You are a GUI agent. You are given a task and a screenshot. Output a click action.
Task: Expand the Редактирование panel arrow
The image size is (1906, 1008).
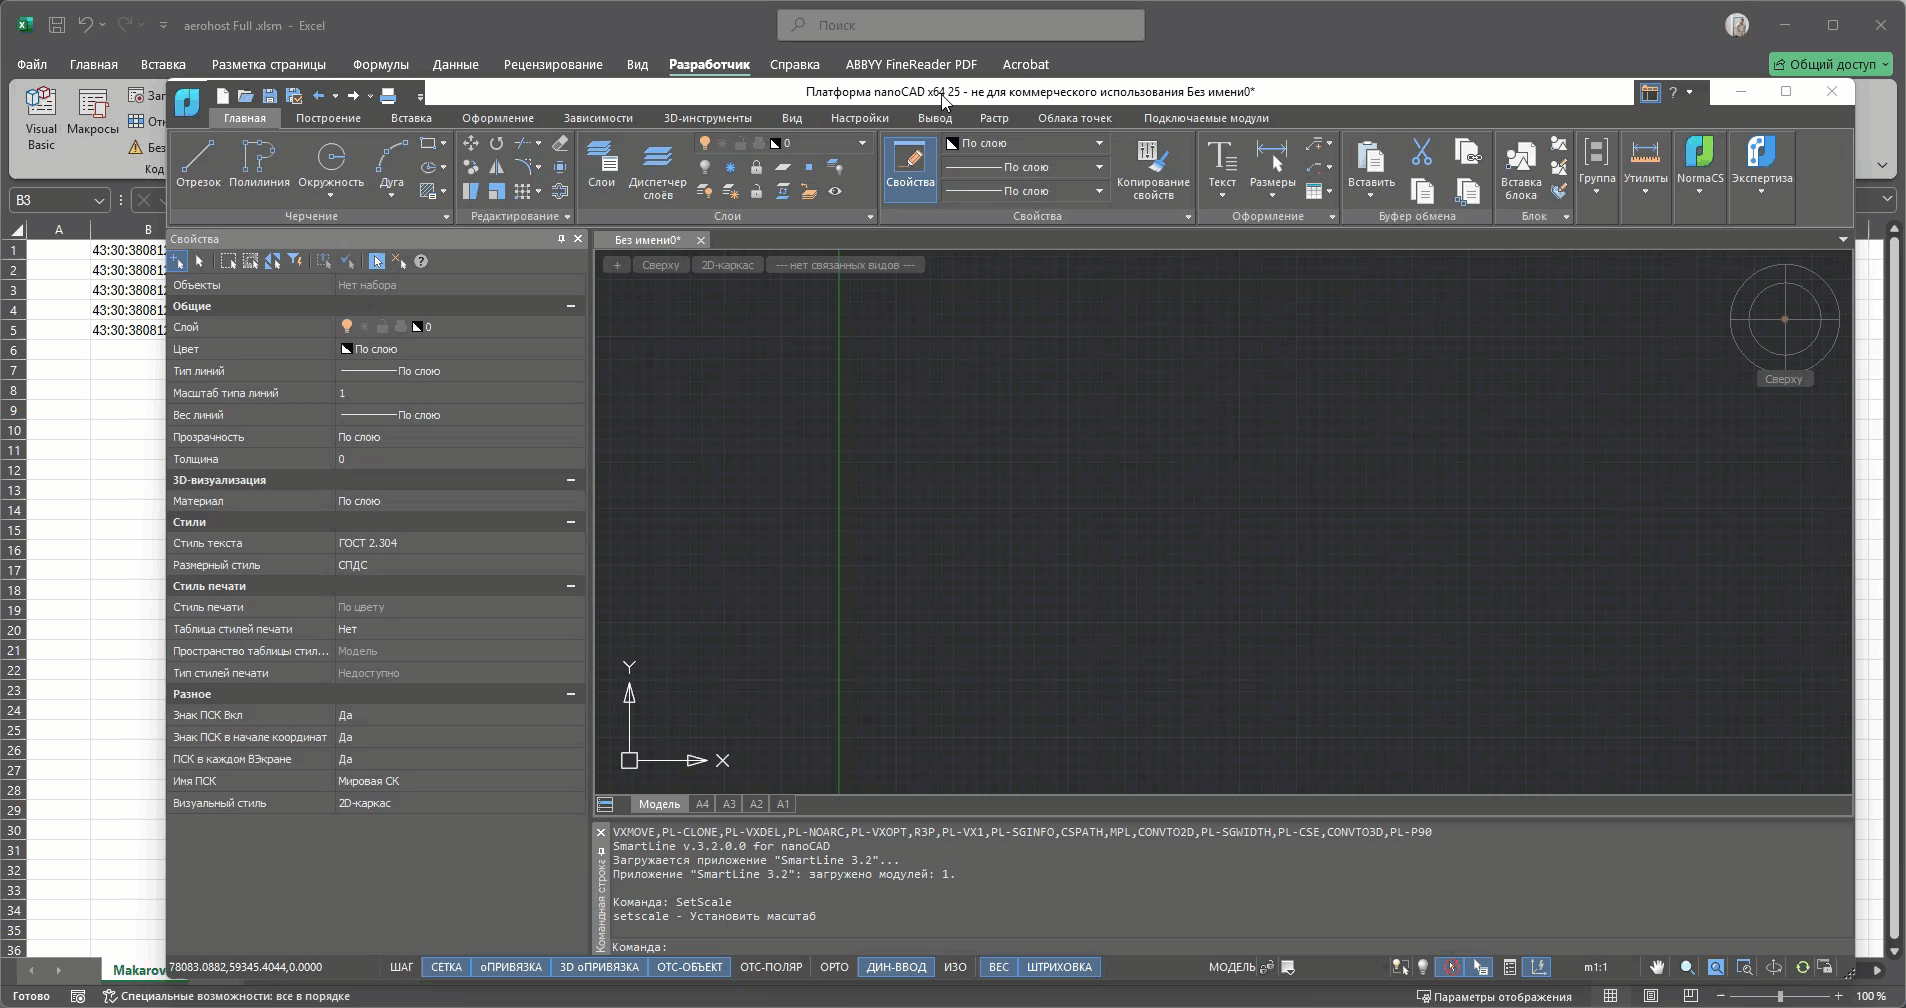coord(567,217)
